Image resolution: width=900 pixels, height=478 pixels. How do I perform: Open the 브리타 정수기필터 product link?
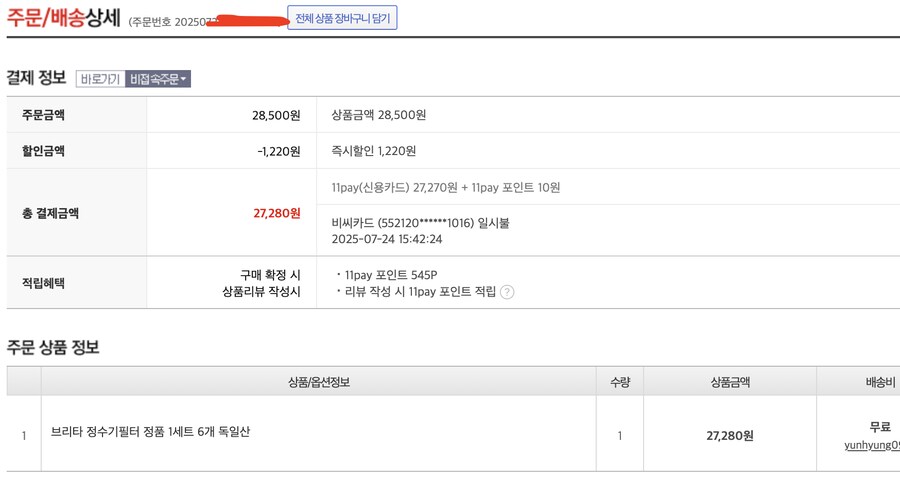(150, 433)
